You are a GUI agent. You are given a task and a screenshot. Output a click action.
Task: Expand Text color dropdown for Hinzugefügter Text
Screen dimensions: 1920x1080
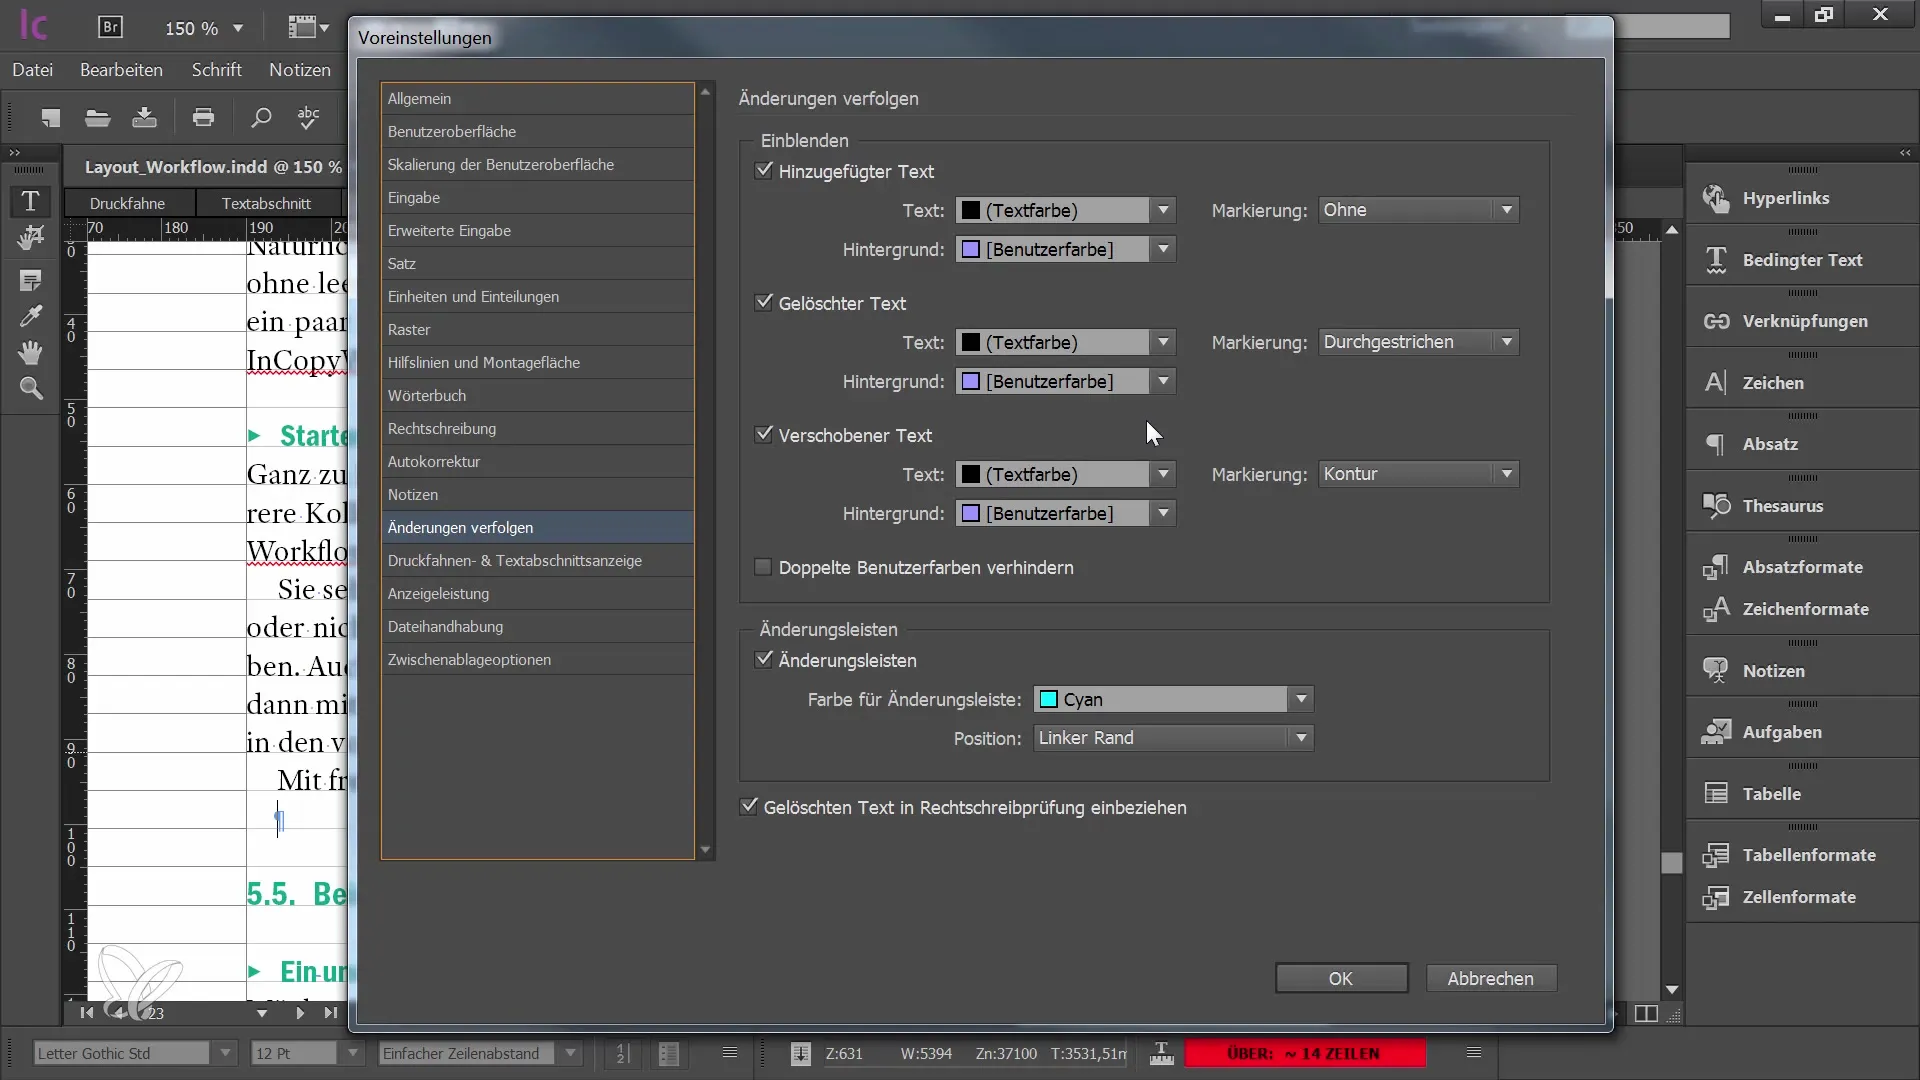click(1163, 210)
